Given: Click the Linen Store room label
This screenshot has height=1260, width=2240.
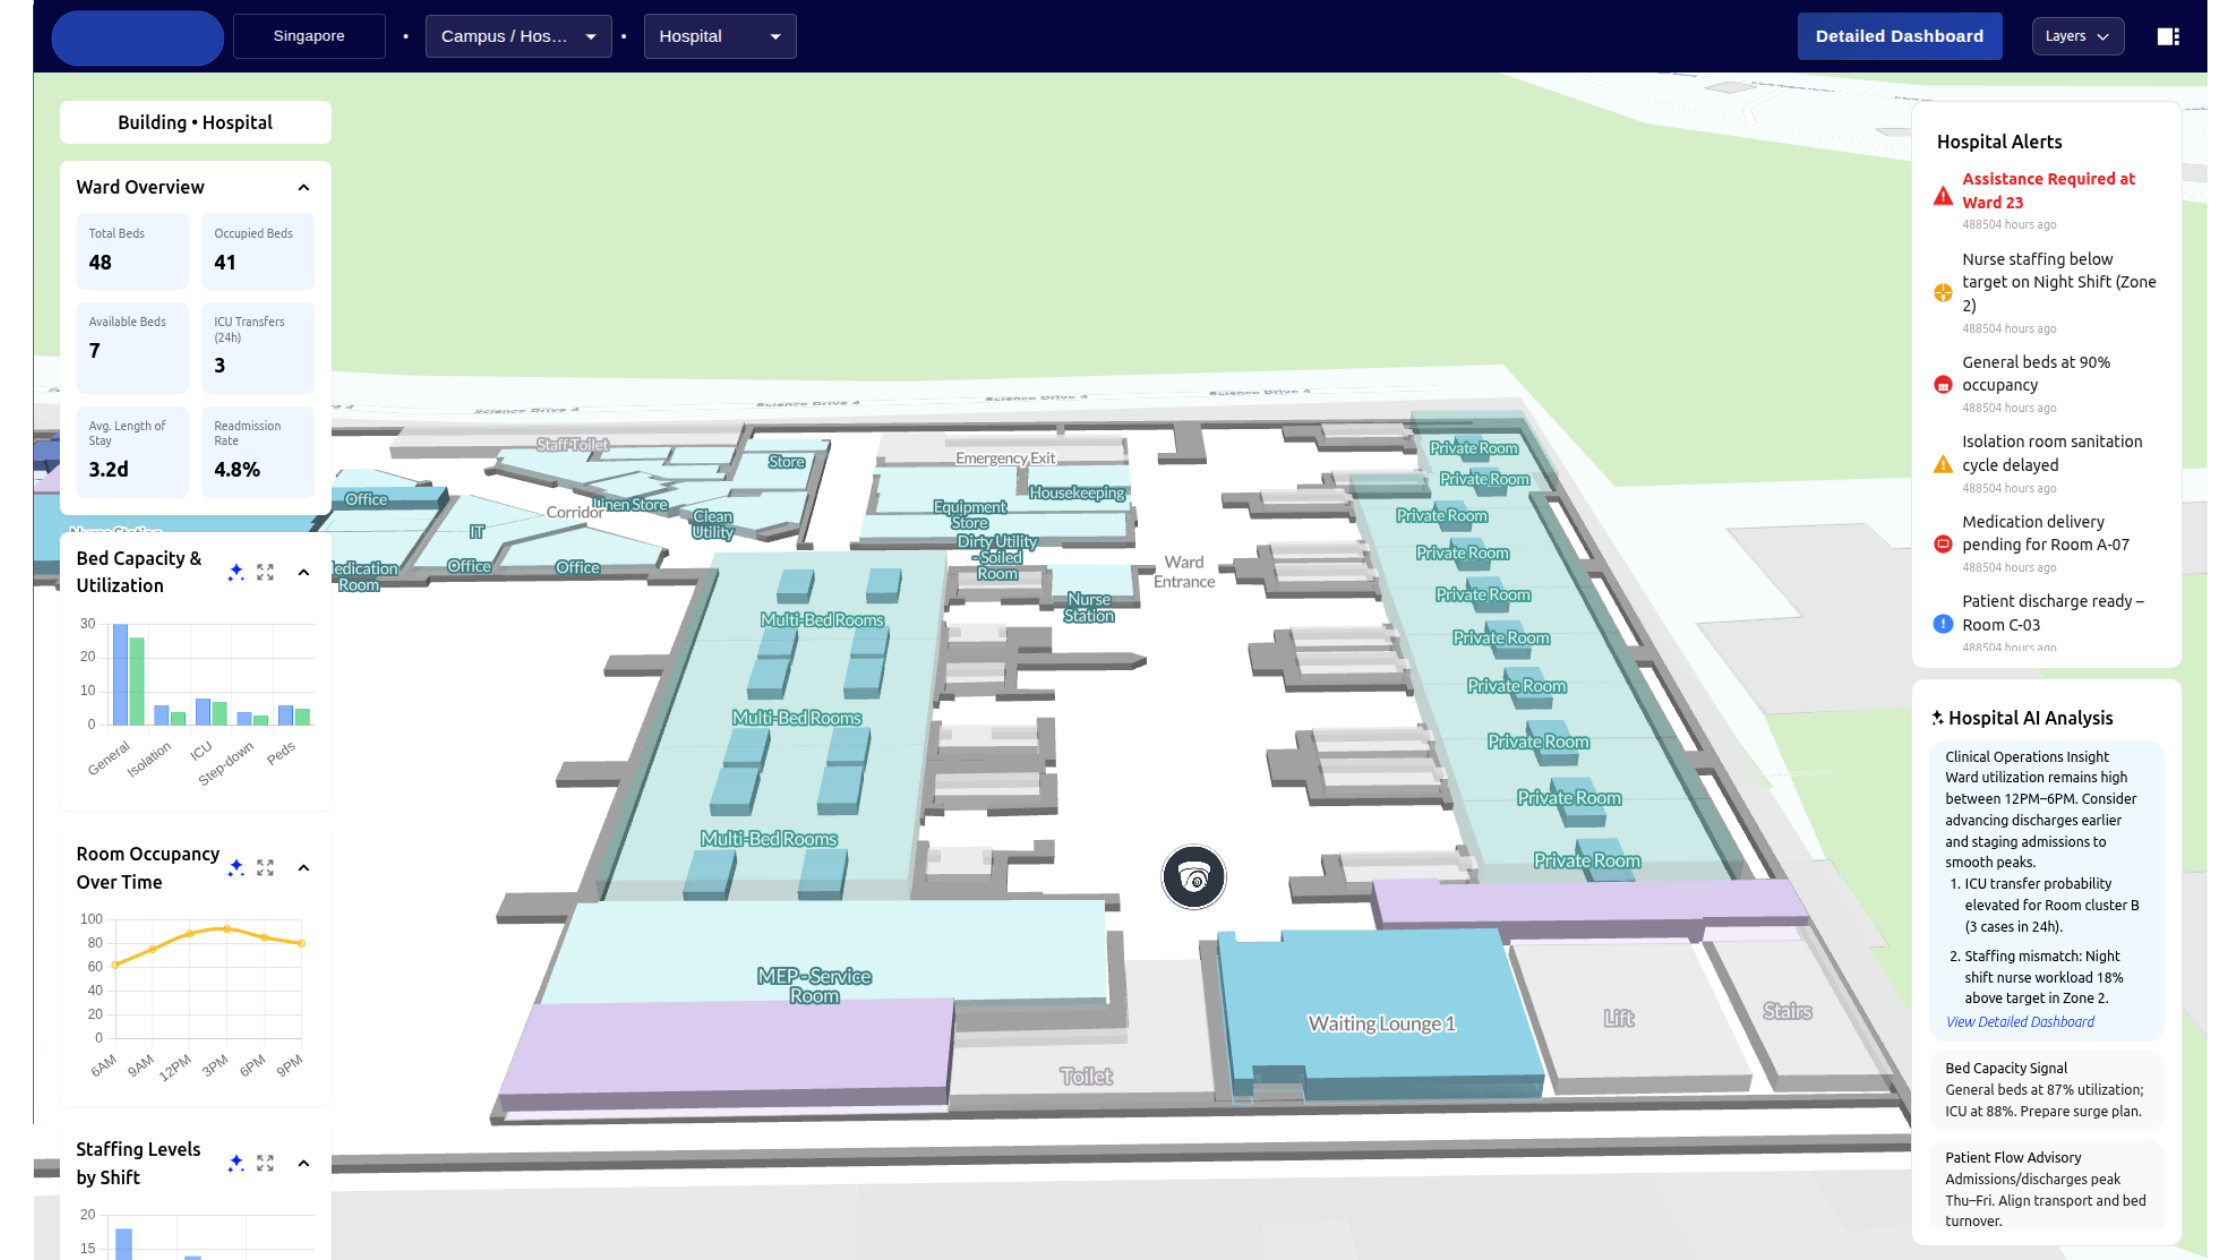Looking at the screenshot, I should coord(630,504).
